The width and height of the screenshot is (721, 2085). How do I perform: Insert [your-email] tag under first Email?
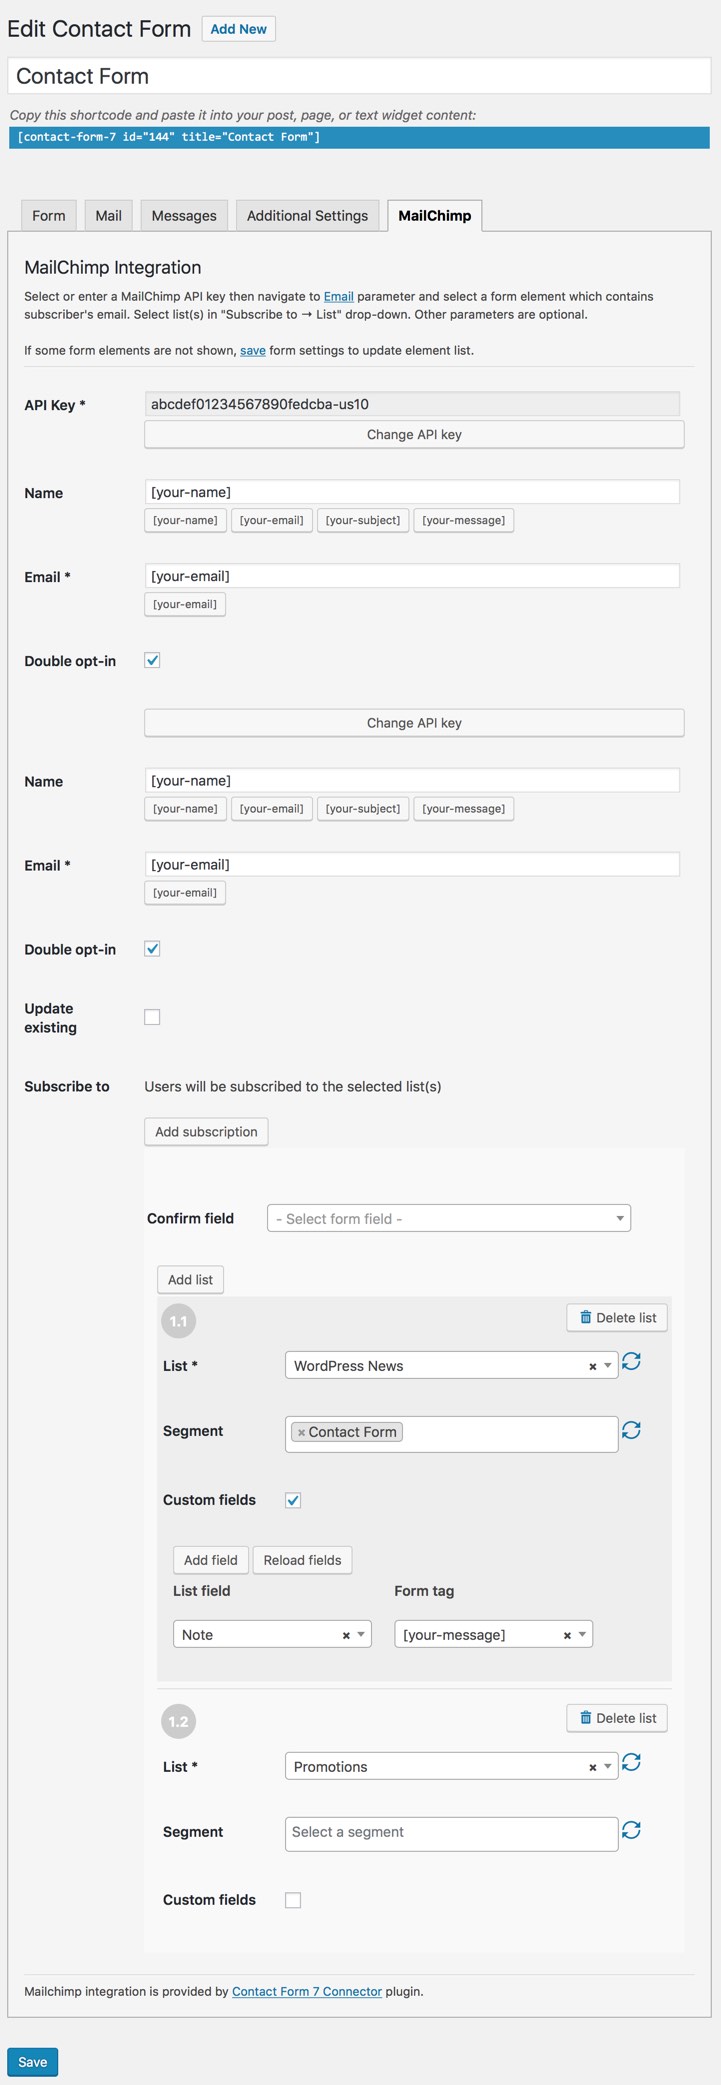[185, 605]
